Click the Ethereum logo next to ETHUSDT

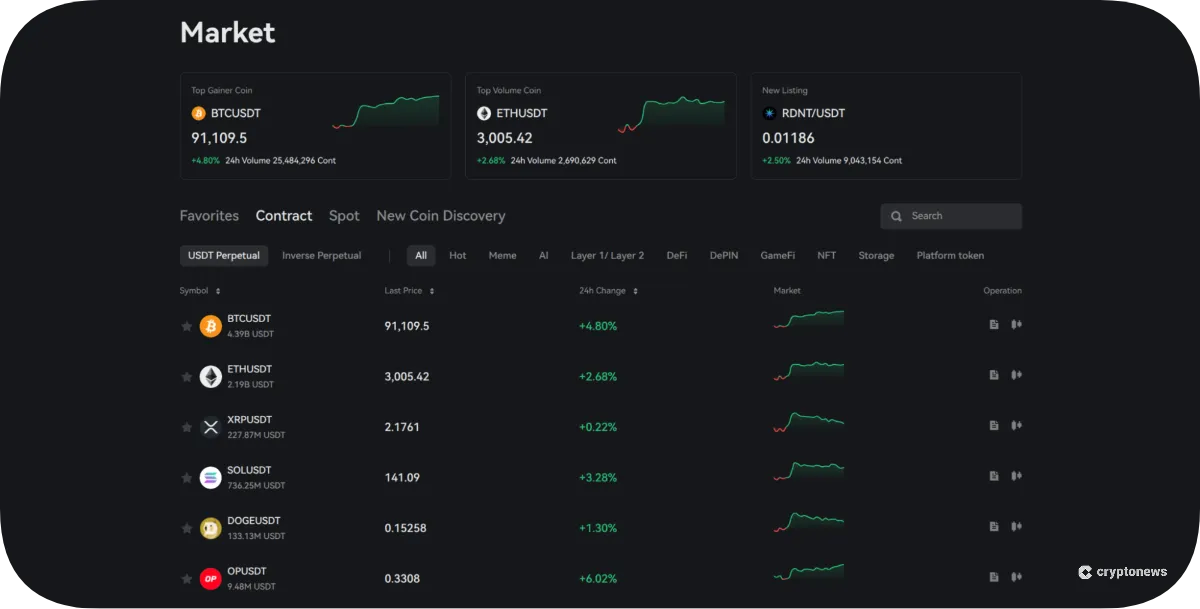(x=210, y=376)
